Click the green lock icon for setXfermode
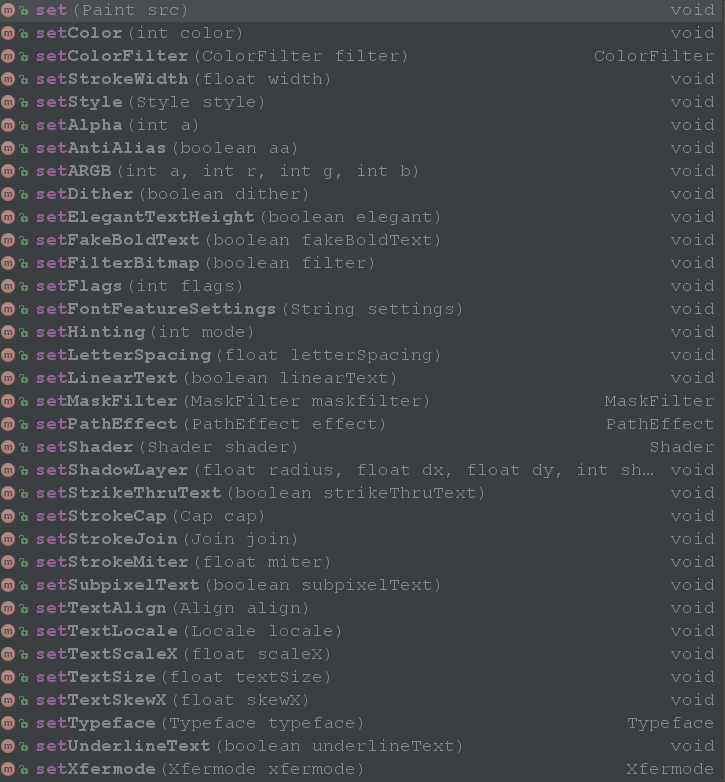Screen dimensions: 725x782 (x=23, y=770)
